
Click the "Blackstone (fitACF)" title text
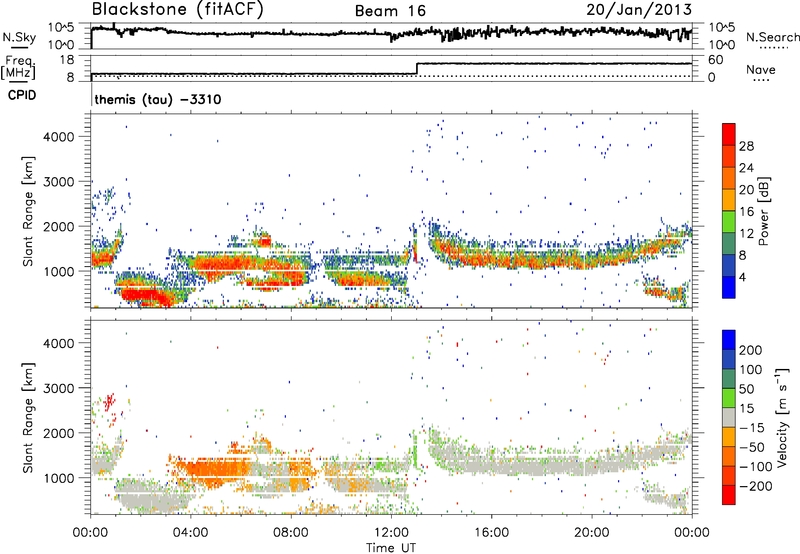[x=177, y=10]
